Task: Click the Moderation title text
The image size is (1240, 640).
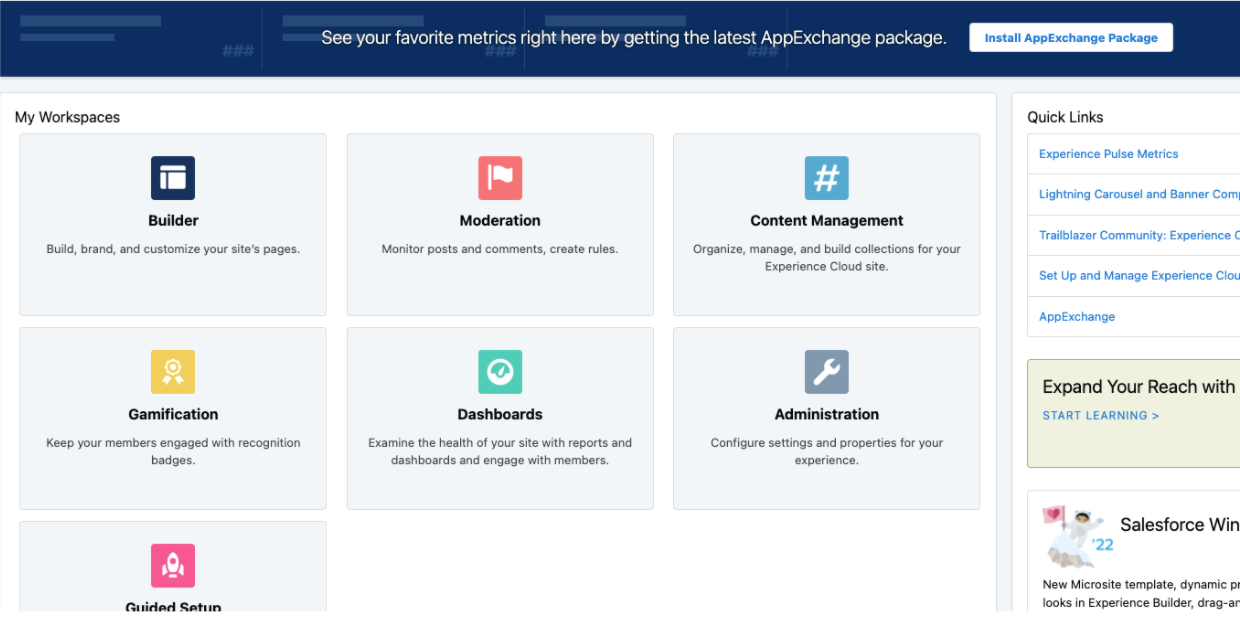Action: [x=500, y=221]
